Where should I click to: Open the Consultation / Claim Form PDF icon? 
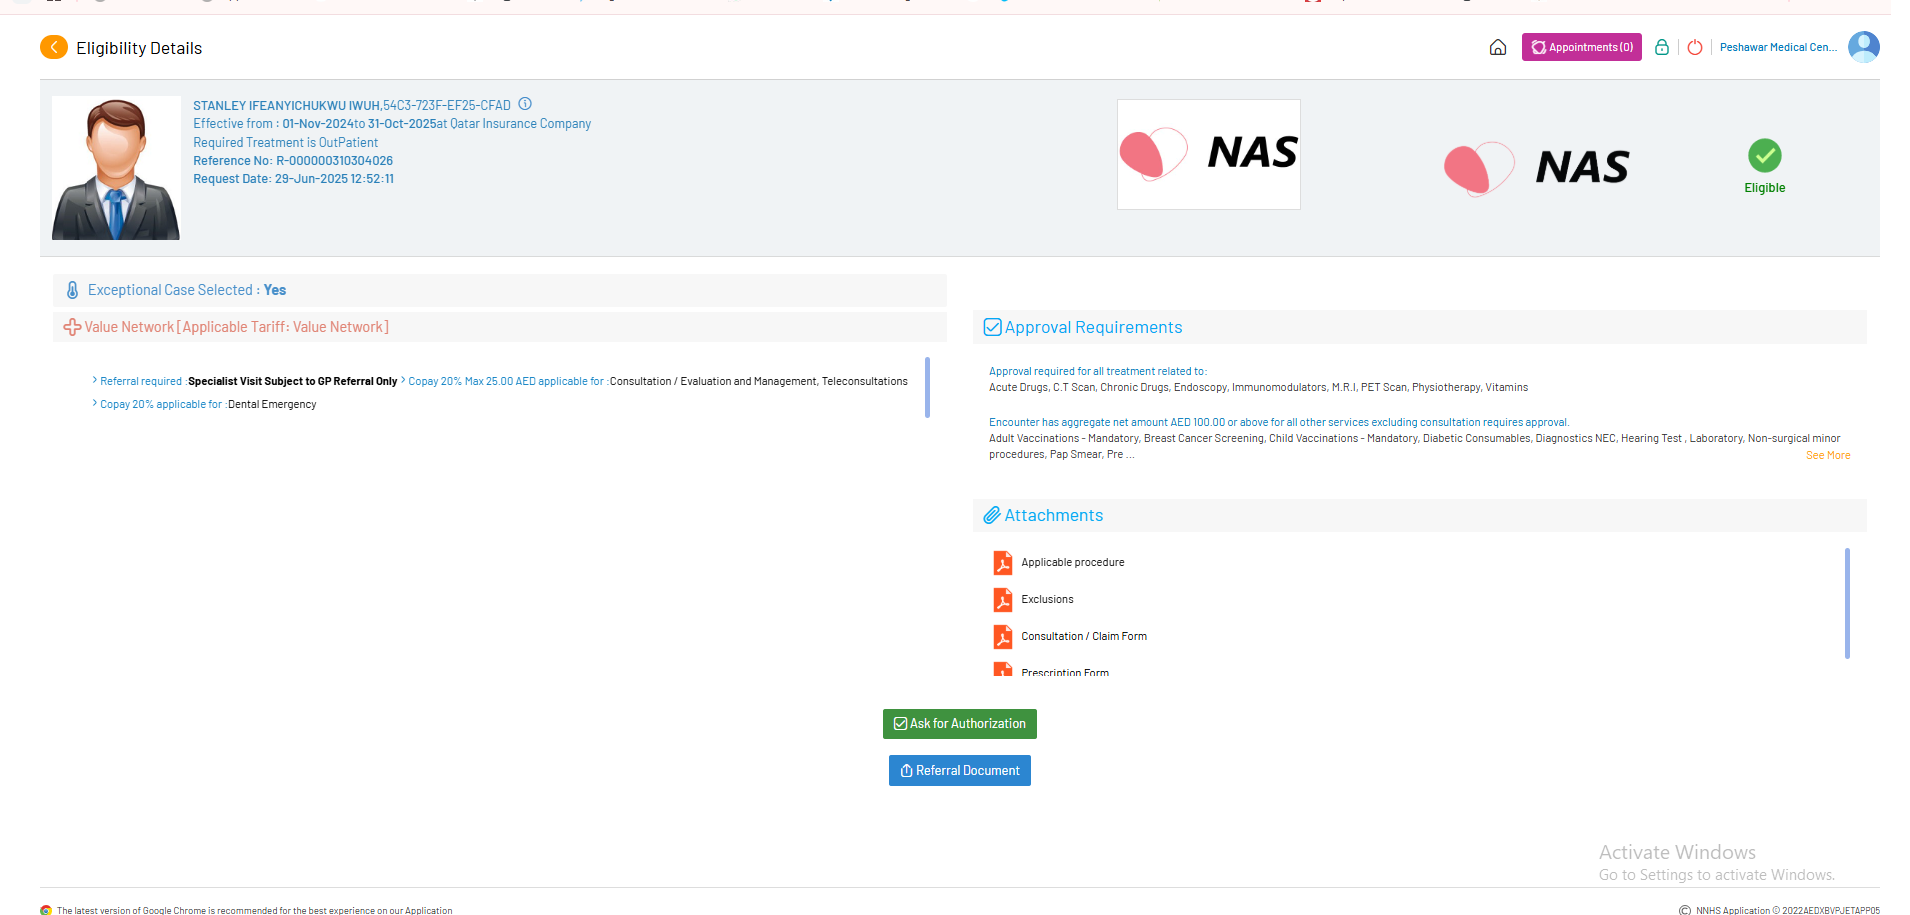(x=1002, y=637)
